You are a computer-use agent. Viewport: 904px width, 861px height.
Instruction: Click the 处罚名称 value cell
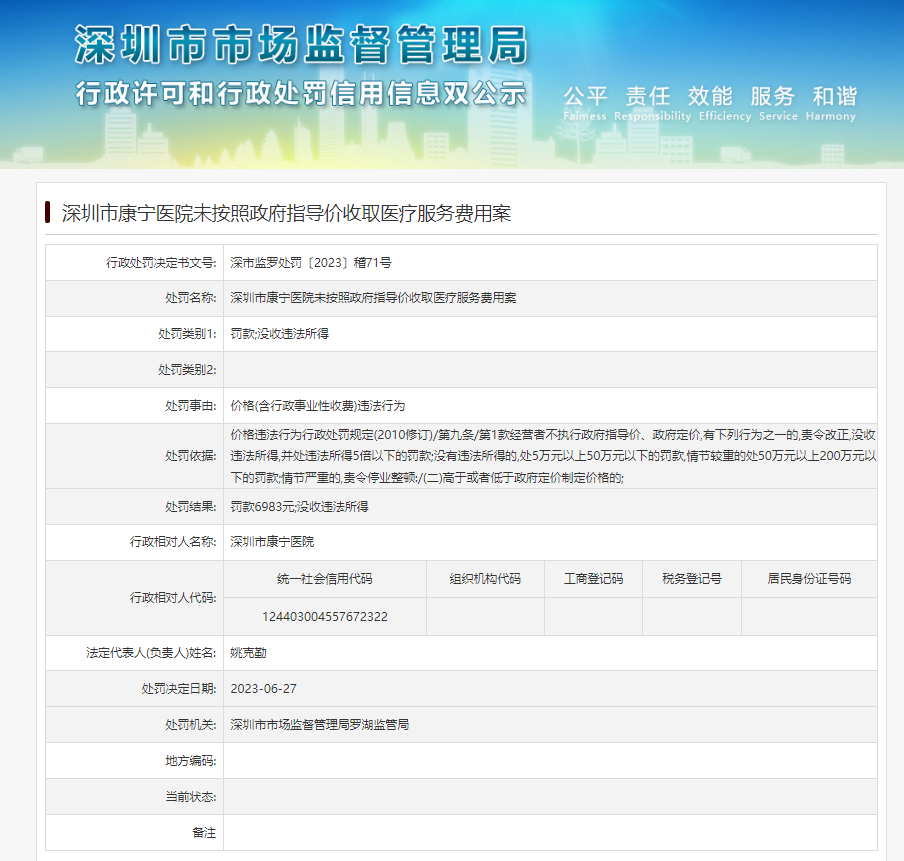[x=551, y=298]
